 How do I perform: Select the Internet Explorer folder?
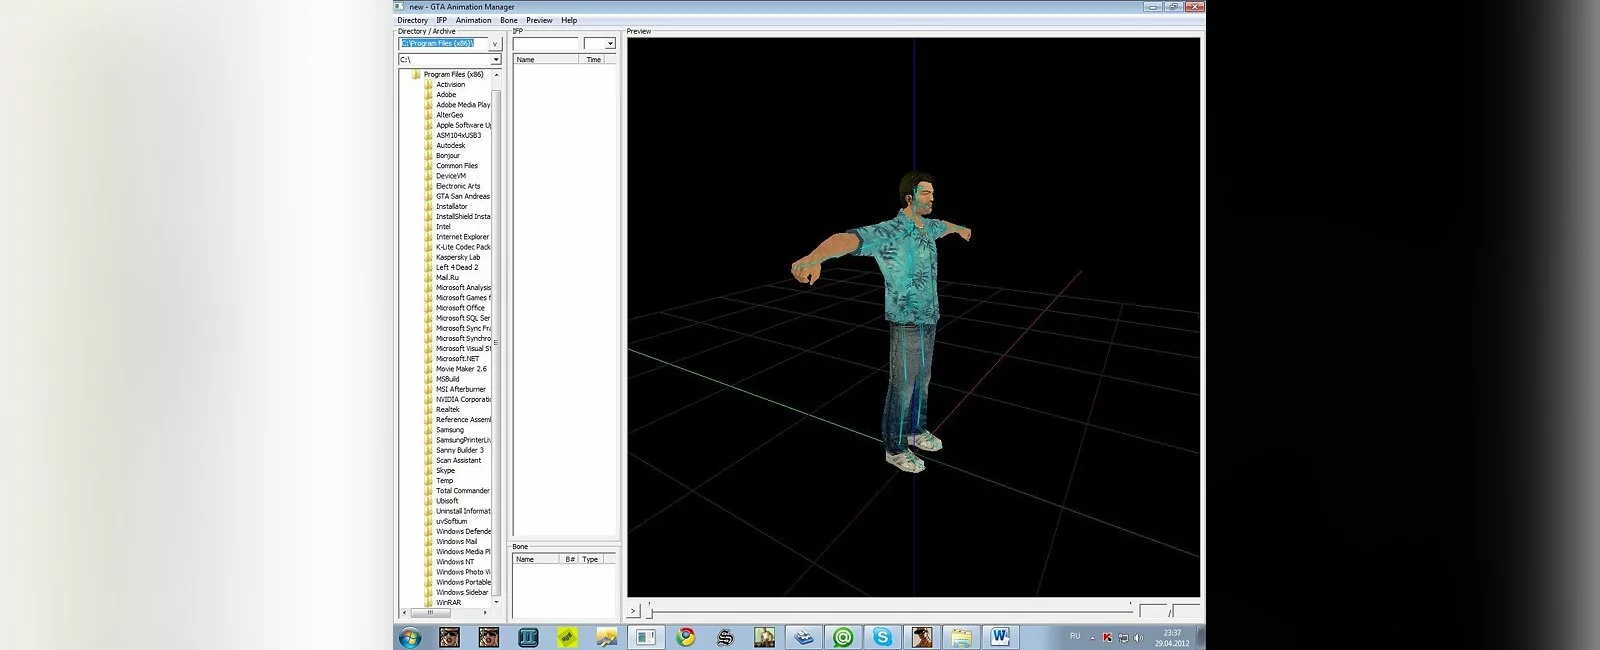click(462, 237)
